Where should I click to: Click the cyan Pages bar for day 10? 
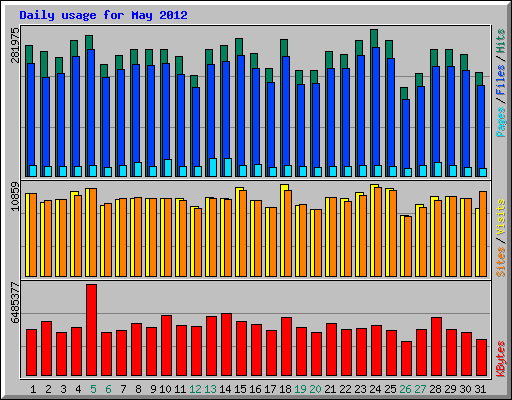click(168, 168)
